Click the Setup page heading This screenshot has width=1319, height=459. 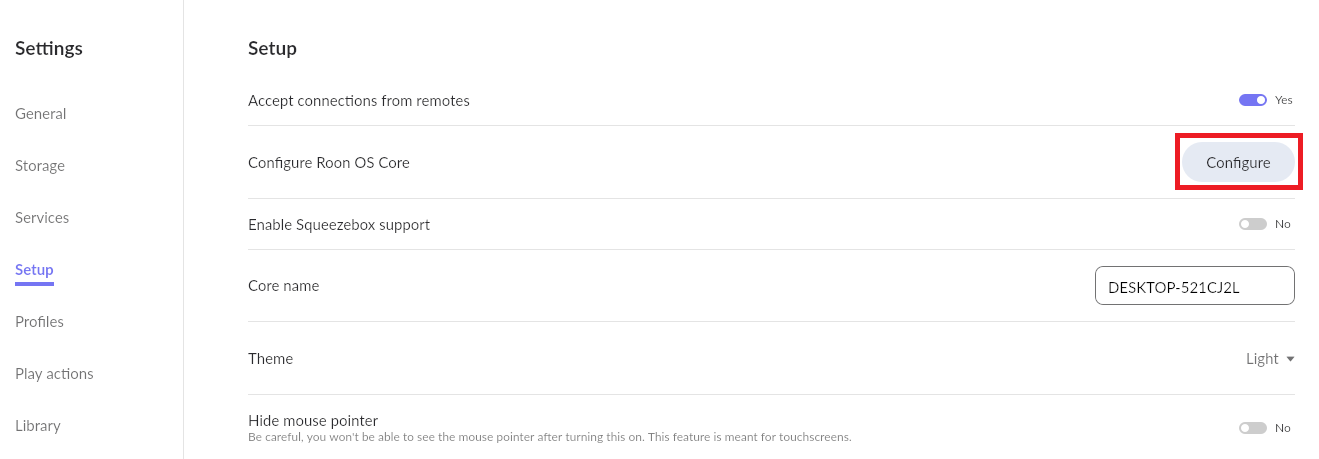point(272,48)
